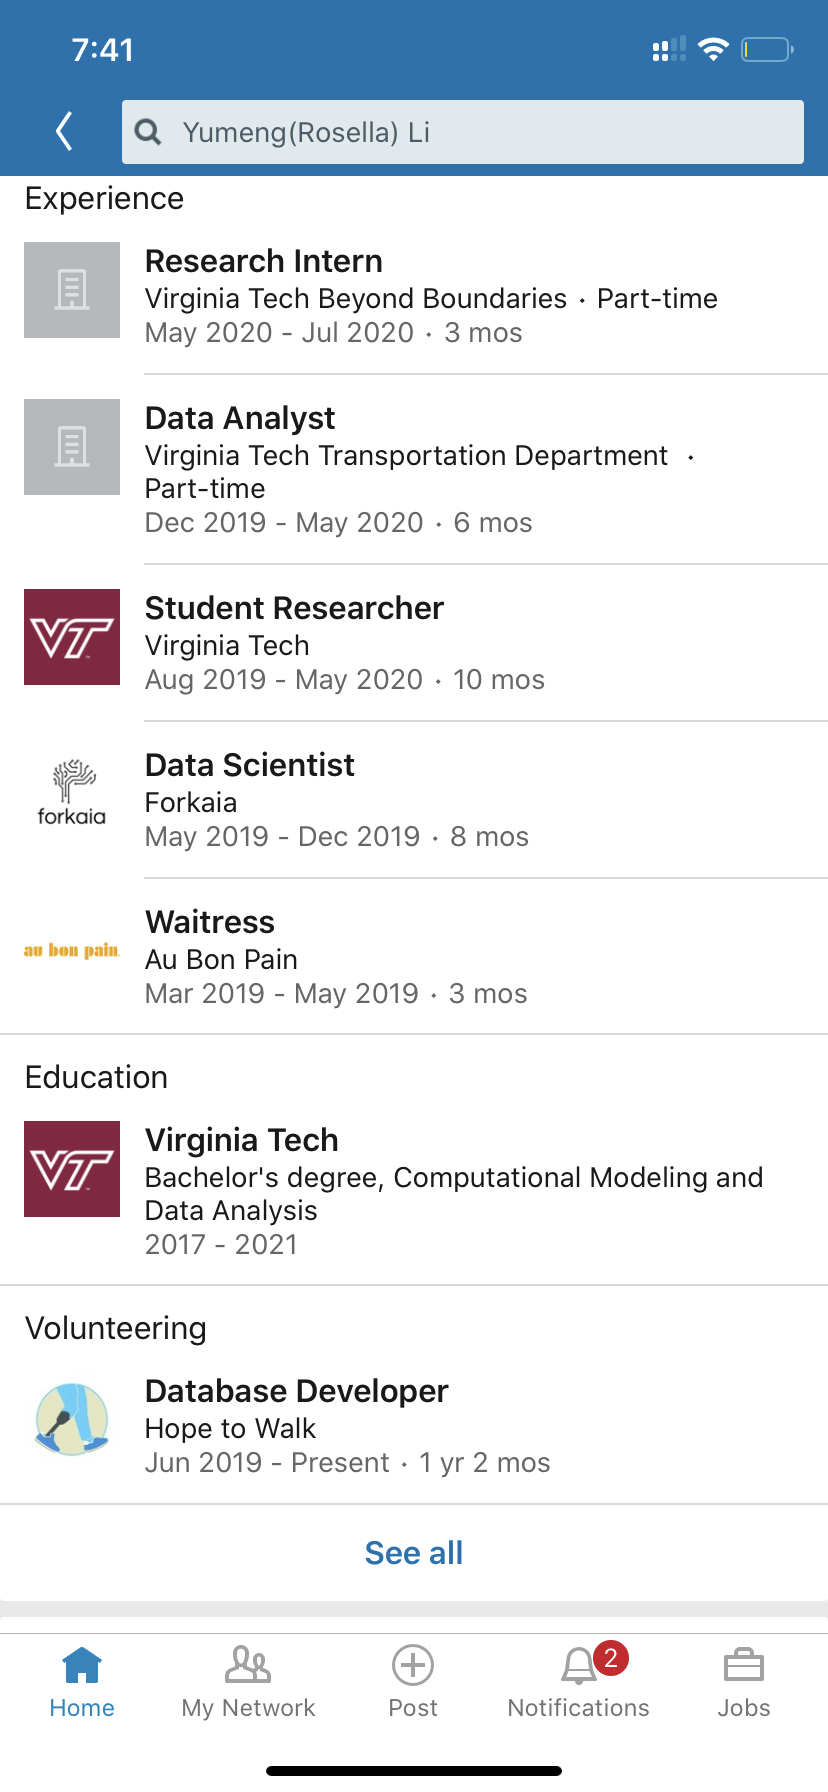Tap the back arrow chevron
This screenshot has width=828, height=1792.
[x=65, y=131]
